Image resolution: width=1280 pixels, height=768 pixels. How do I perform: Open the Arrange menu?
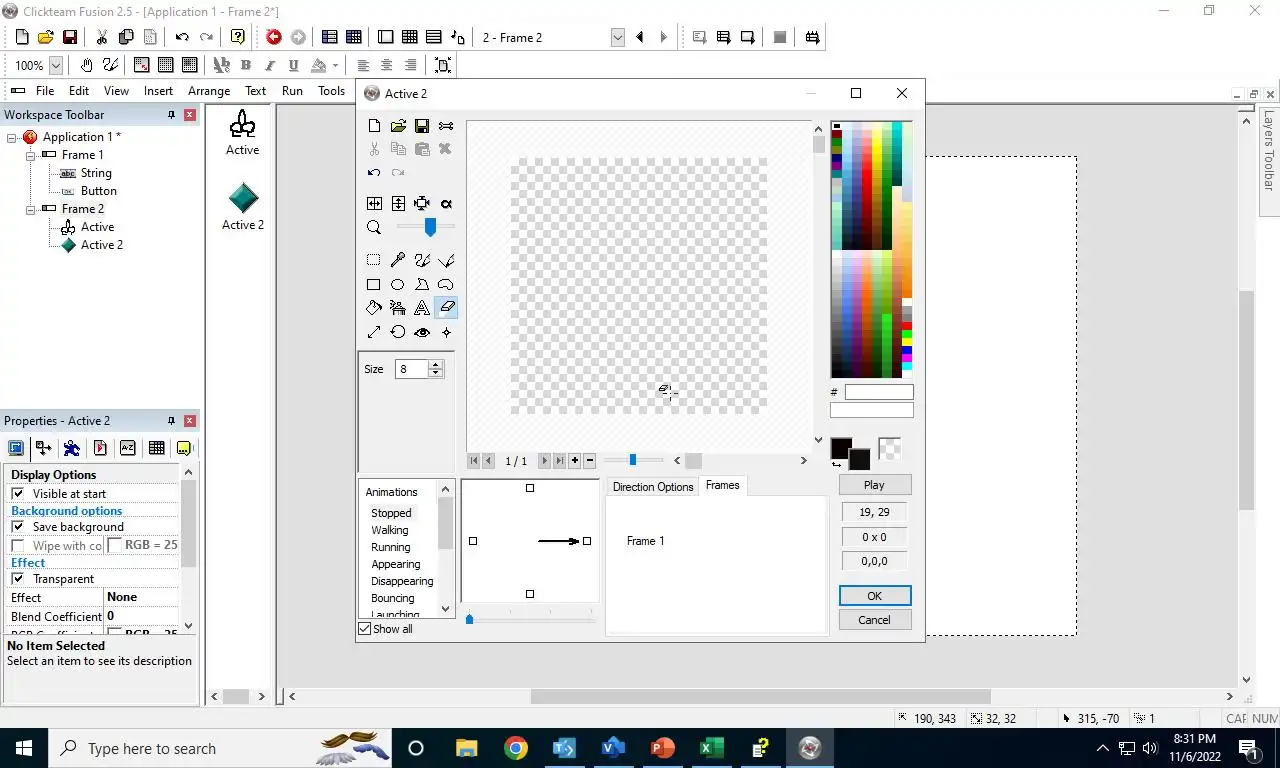point(209,91)
